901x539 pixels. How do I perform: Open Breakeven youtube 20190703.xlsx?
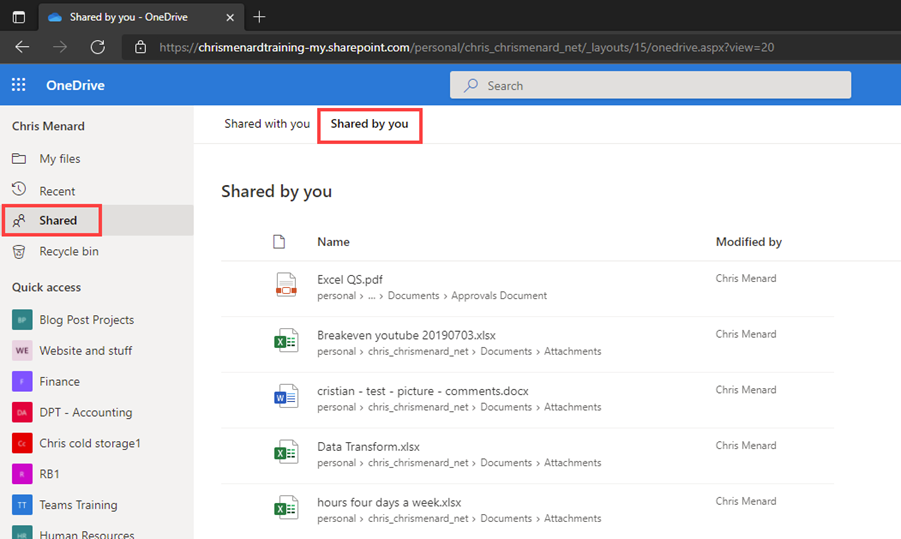tap(406, 335)
